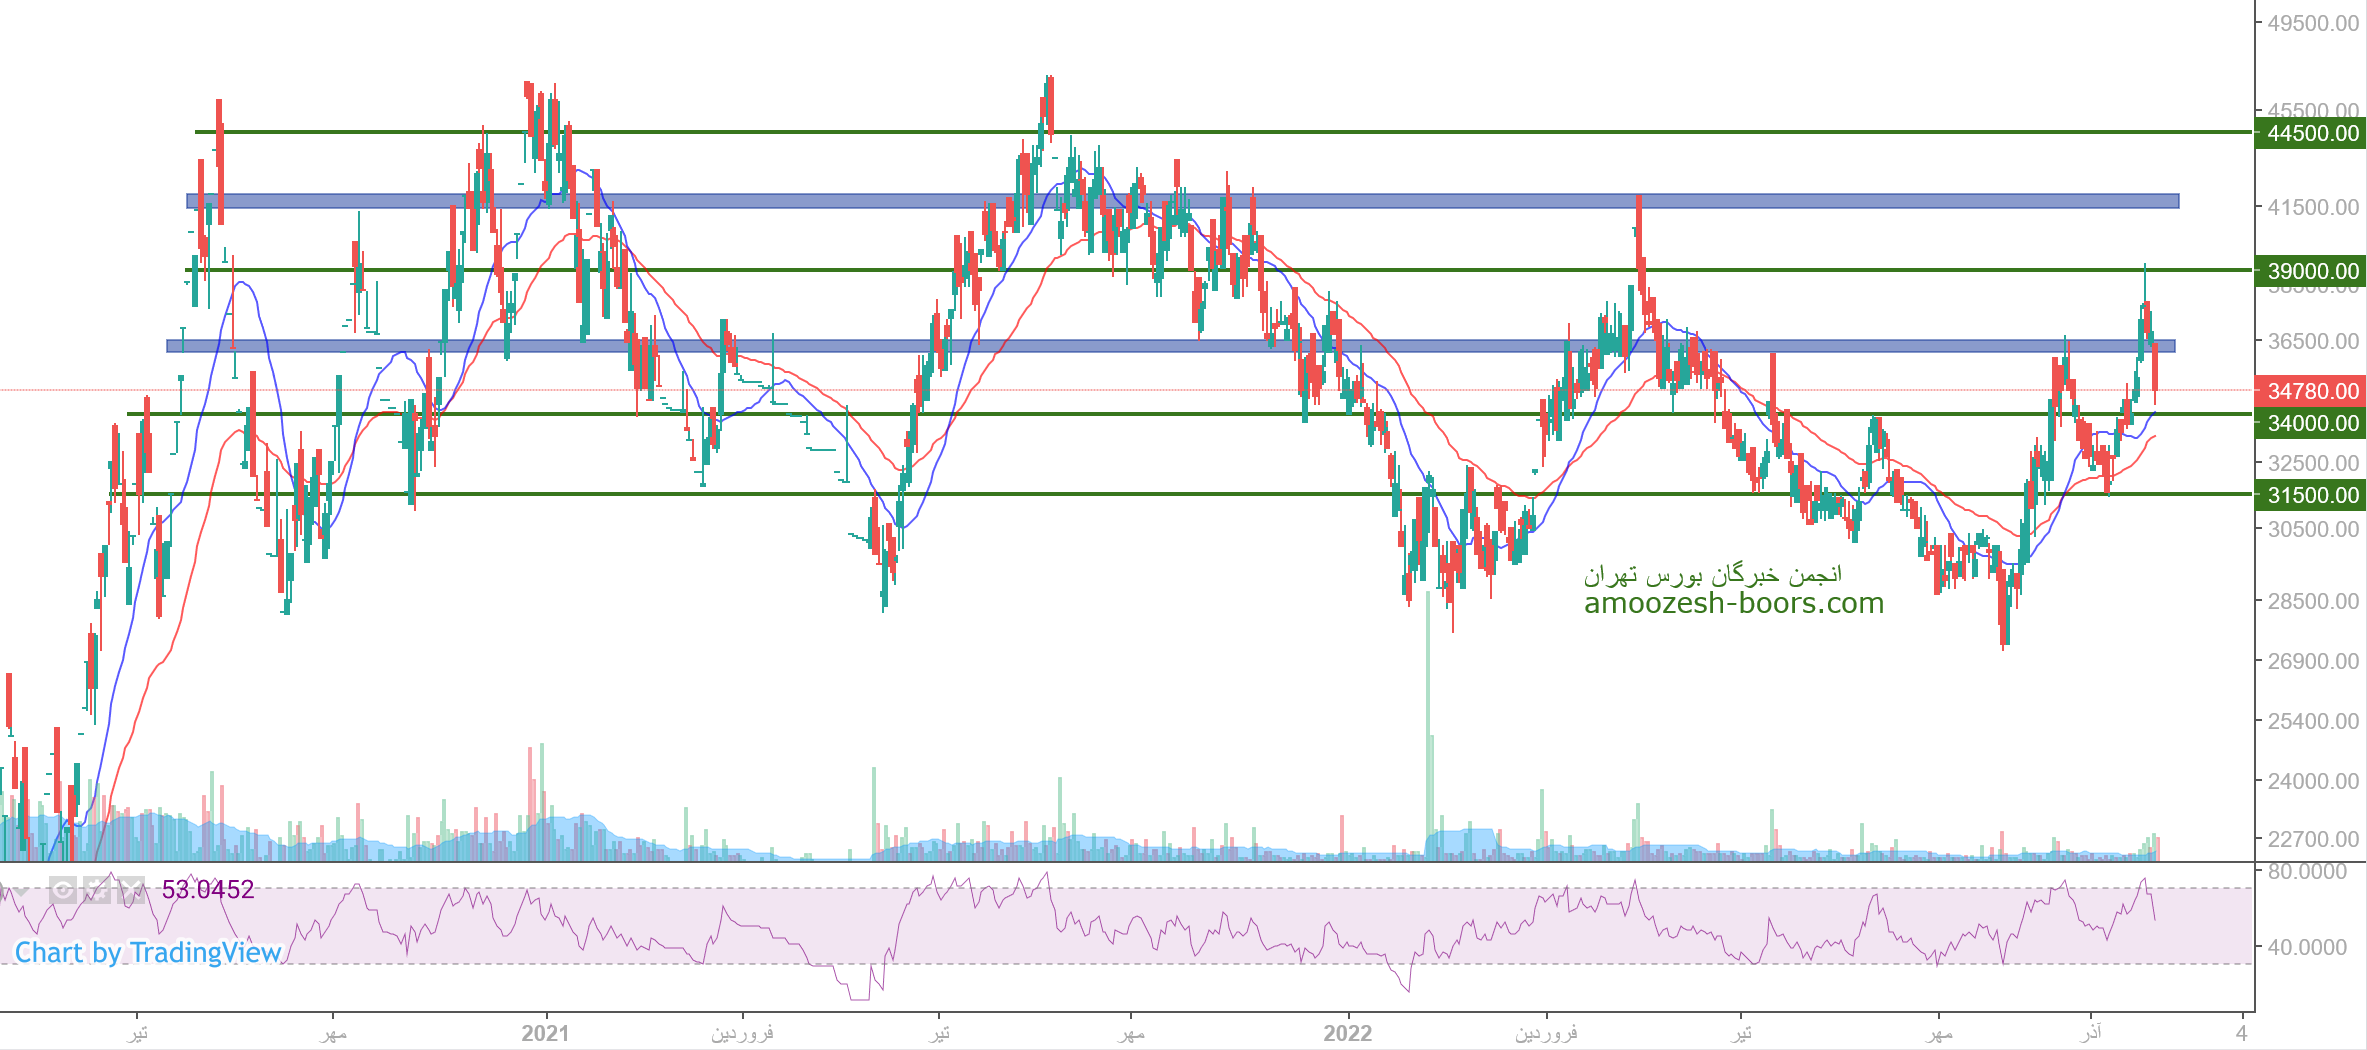The width and height of the screenshot is (2367, 1050).
Task: Click the 2022 label on time axis
Action: (1347, 1033)
